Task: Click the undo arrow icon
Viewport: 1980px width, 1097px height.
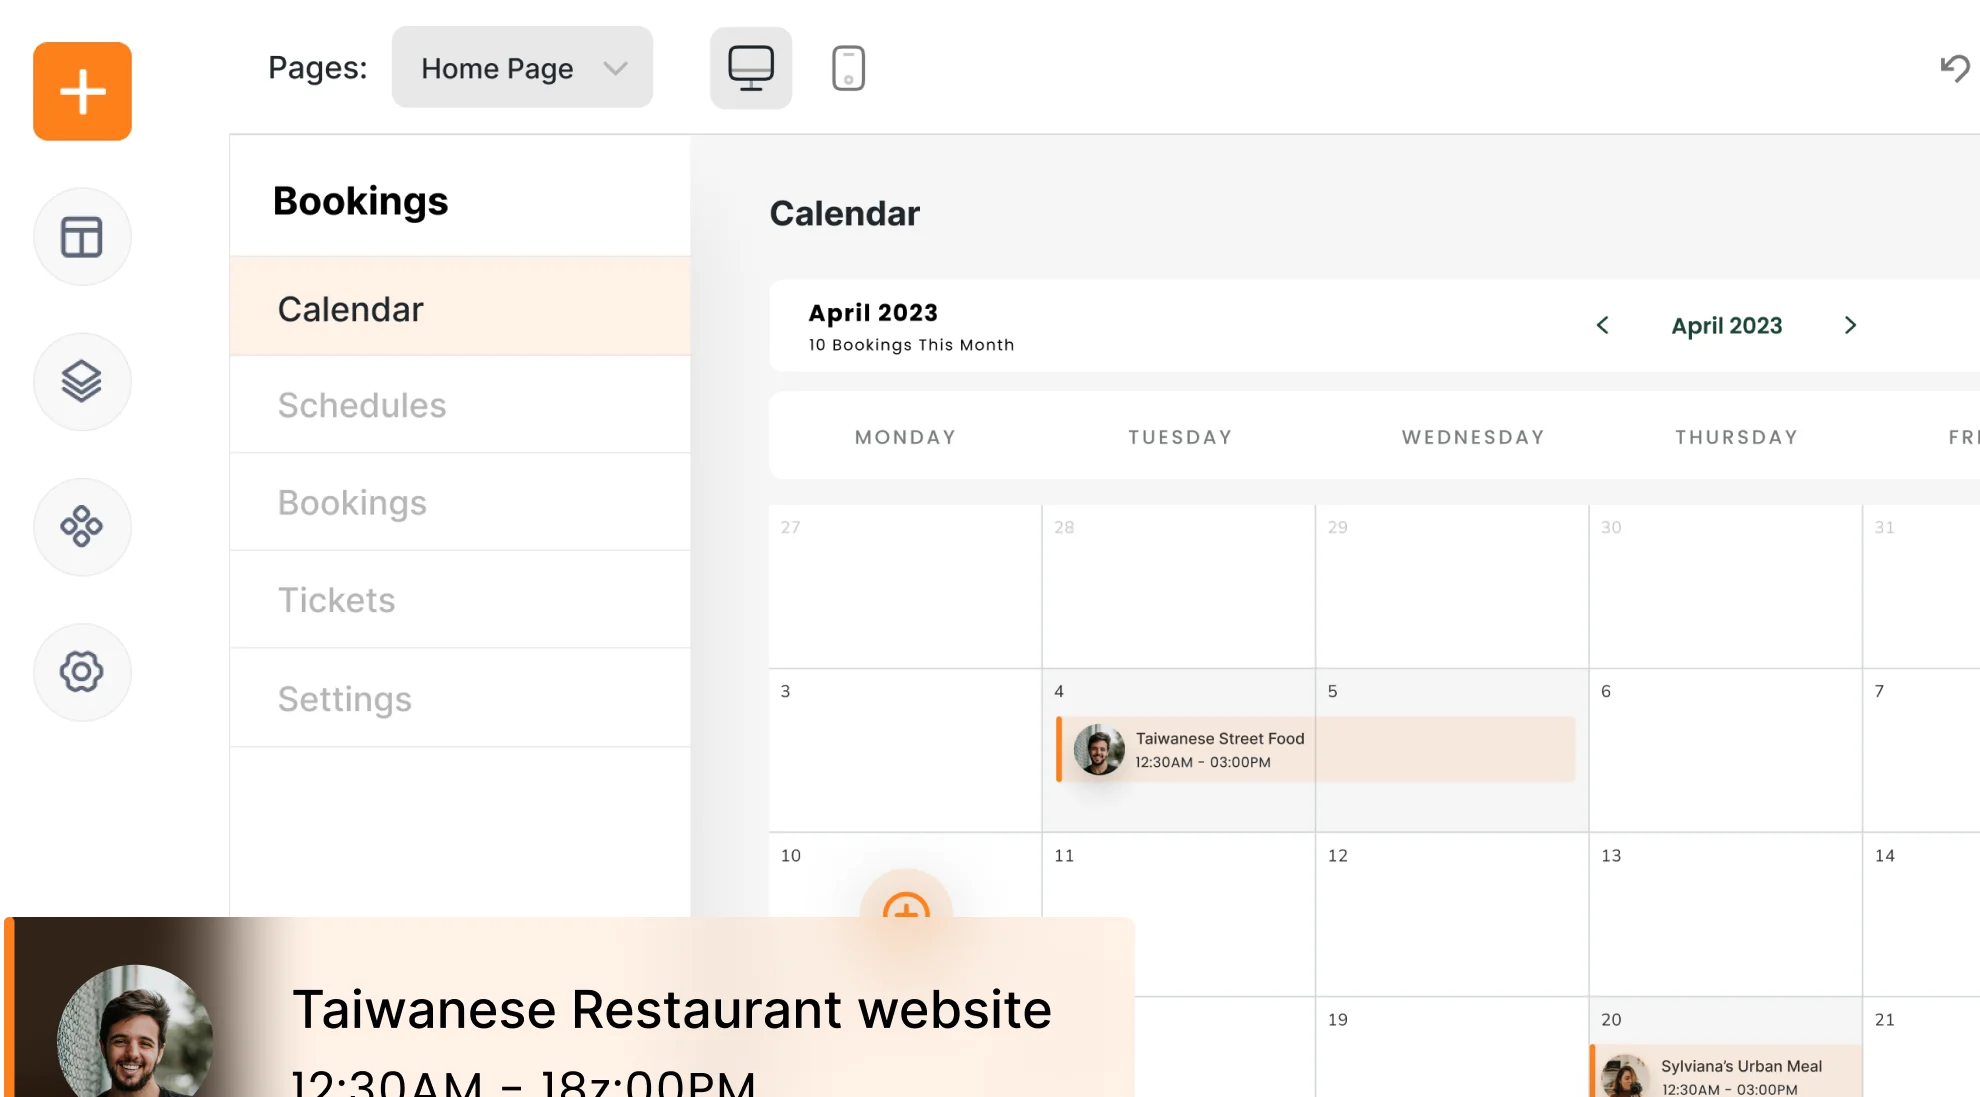Action: (1954, 68)
